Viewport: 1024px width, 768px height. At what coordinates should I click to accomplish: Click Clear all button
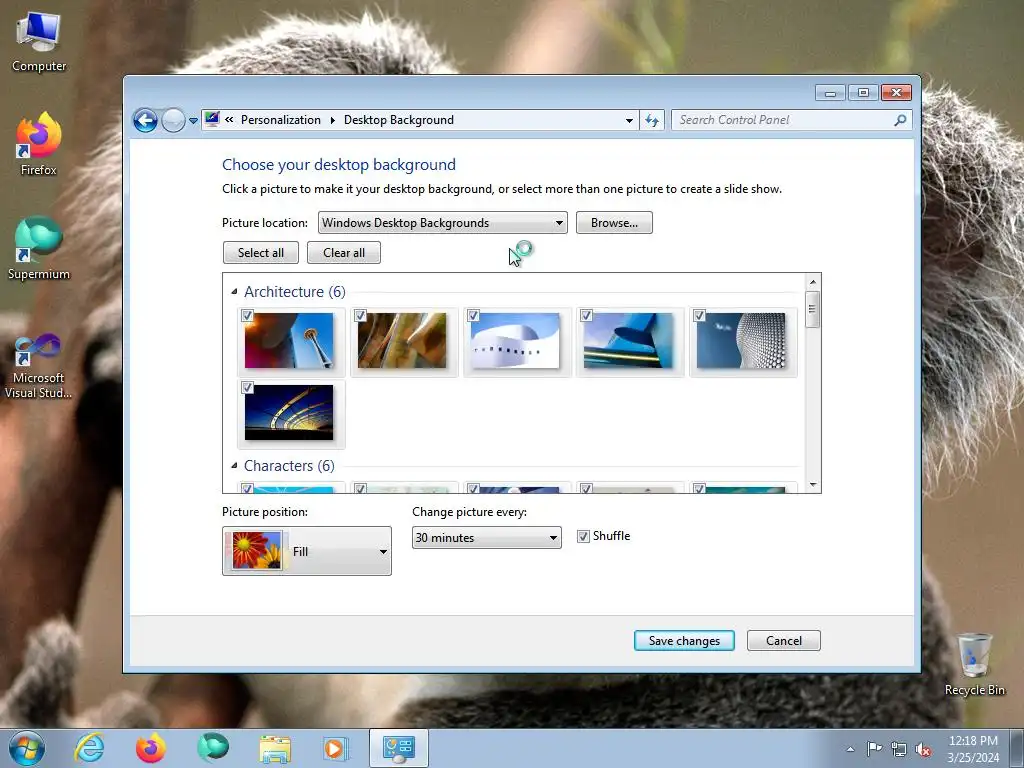[344, 253]
